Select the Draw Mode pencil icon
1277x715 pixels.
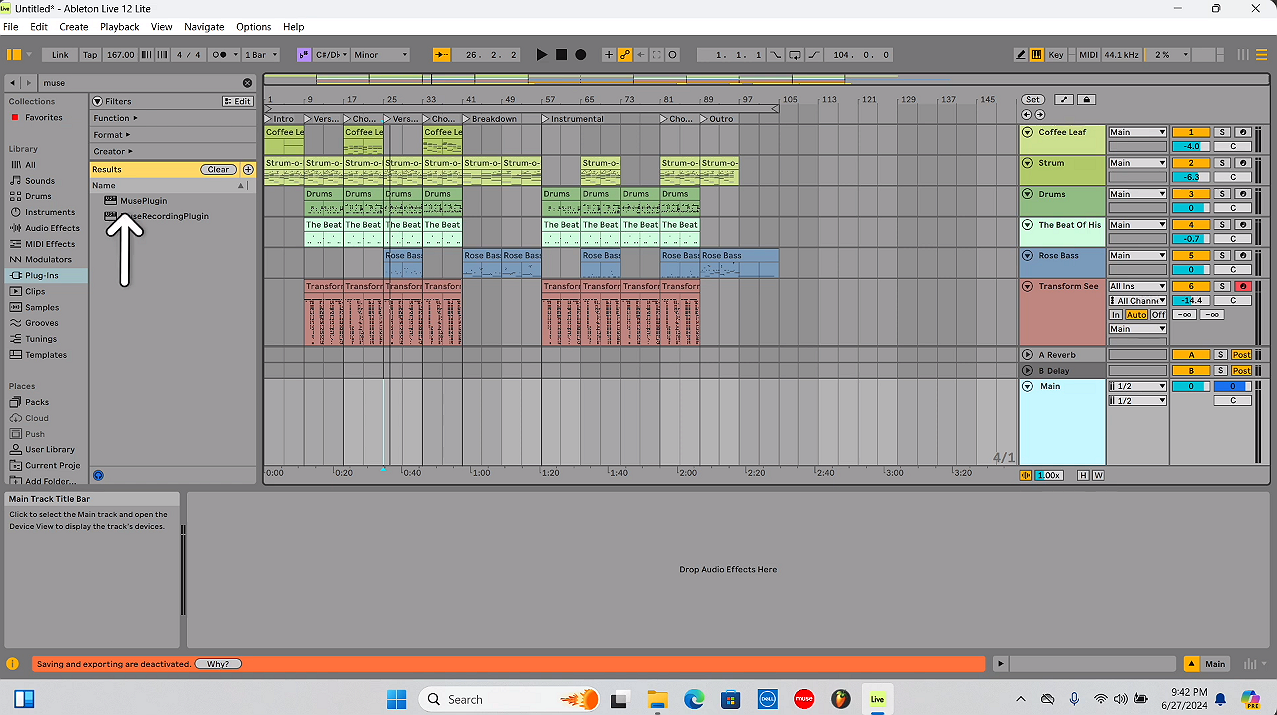coord(1020,55)
